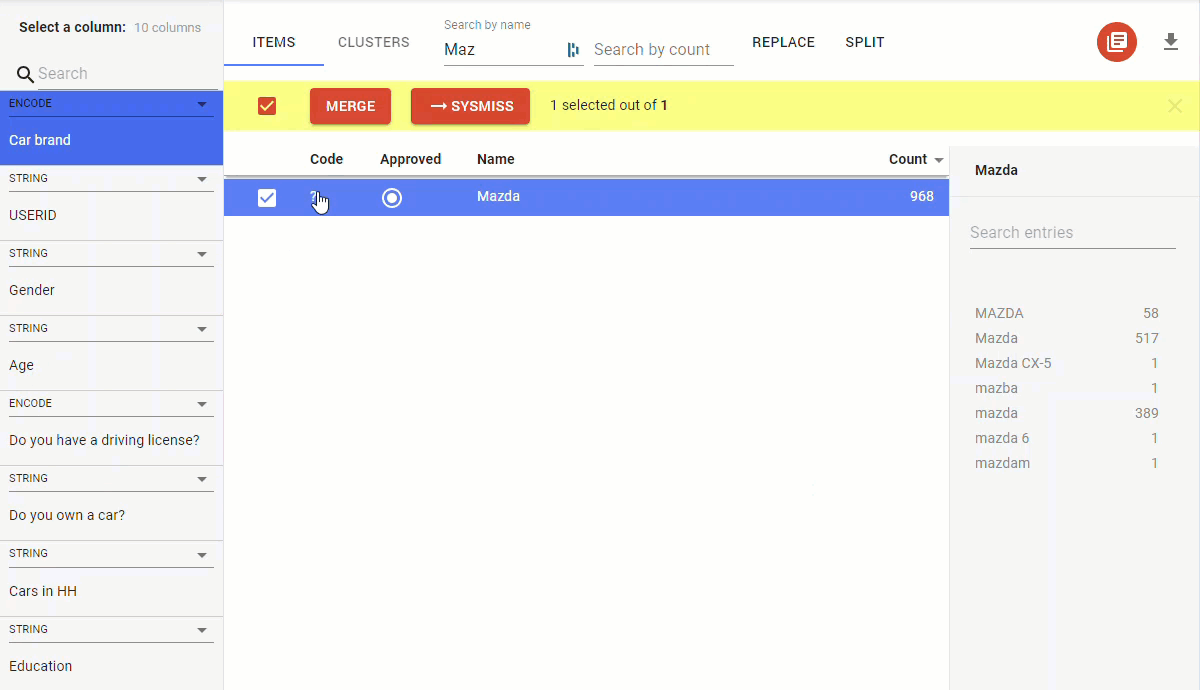The width and height of the screenshot is (1200, 690).
Task: Uncheck the Mazda row checkbox
Action: point(267,198)
